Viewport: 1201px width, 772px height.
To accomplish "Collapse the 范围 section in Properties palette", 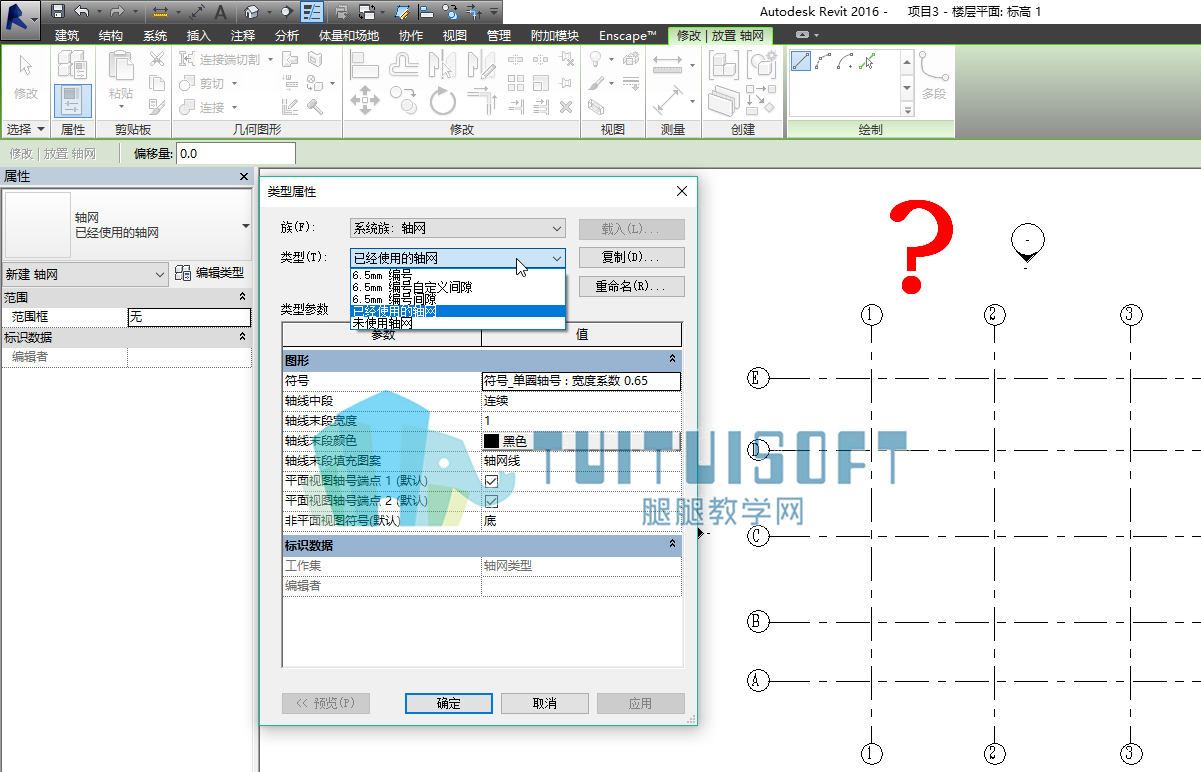I will click(x=242, y=297).
